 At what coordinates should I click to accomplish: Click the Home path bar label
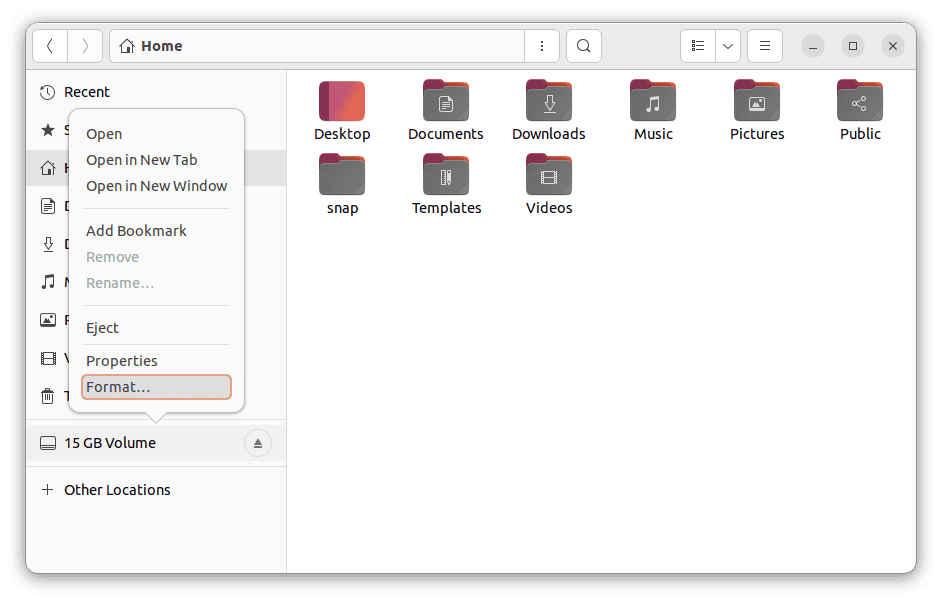pos(162,46)
